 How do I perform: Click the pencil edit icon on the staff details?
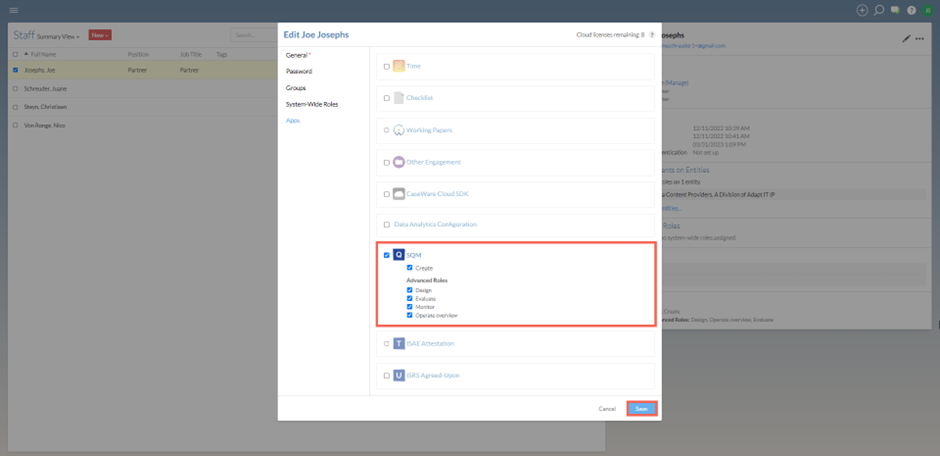tap(907, 38)
